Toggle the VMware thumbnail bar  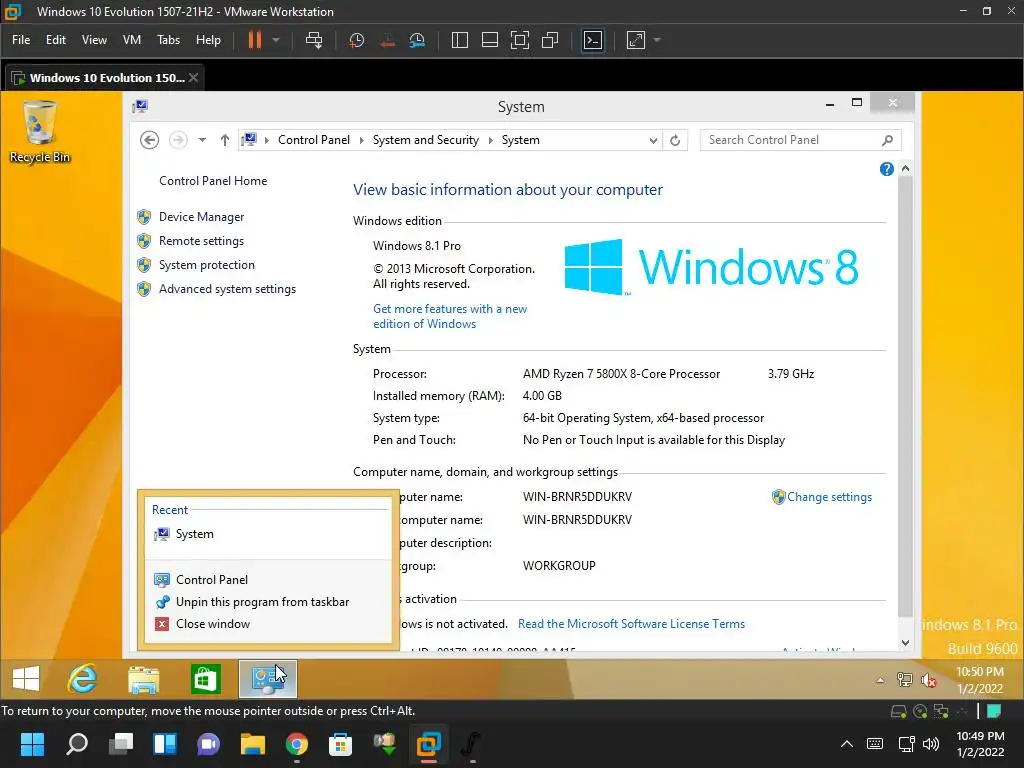tap(490, 40)
